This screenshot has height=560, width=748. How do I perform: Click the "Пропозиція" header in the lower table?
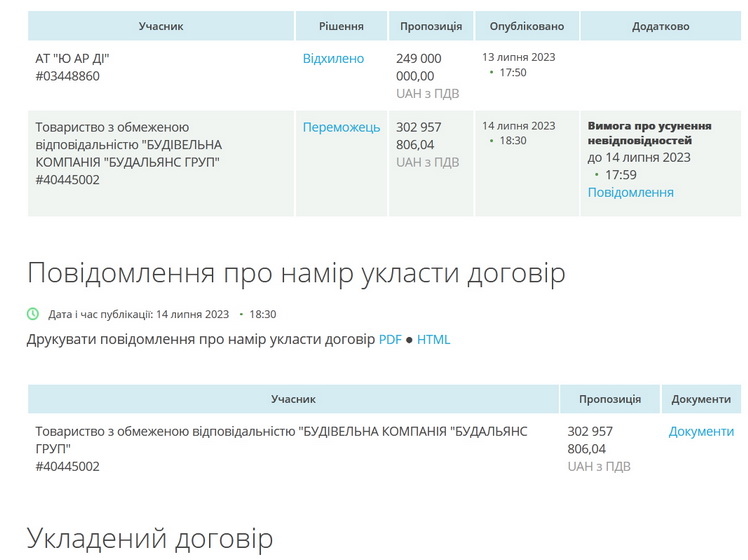[609, 399]
